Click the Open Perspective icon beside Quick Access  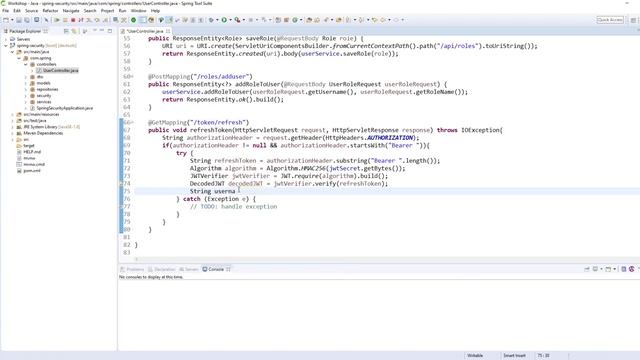633,20
